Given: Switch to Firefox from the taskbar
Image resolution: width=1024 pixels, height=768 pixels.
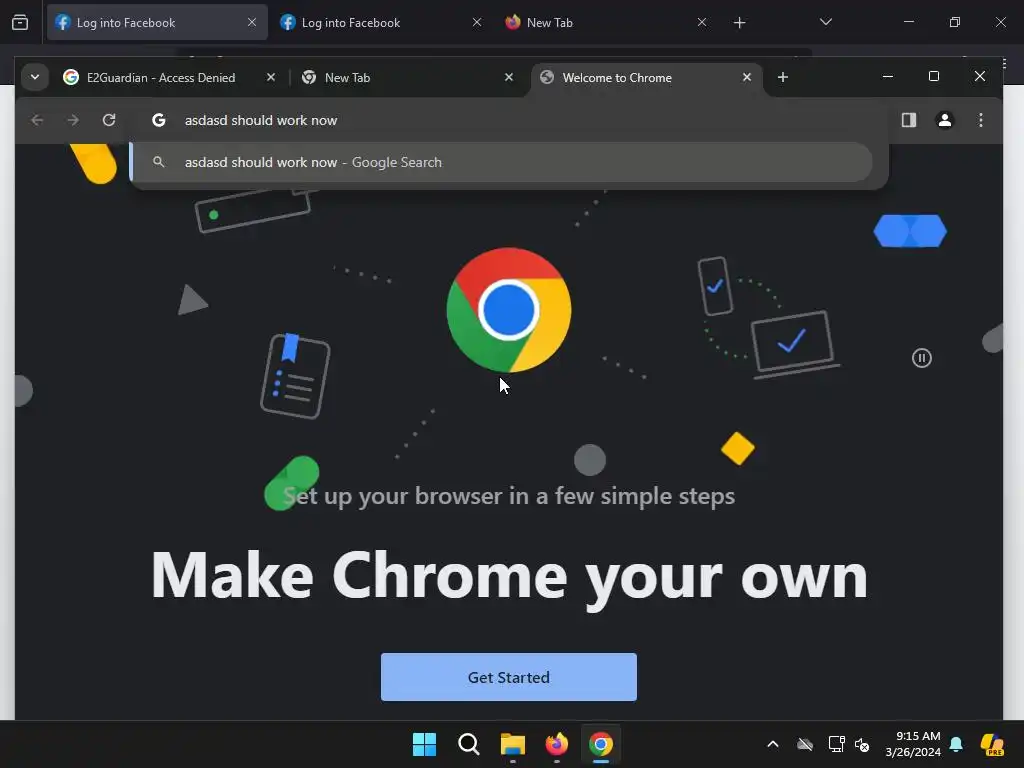Looking at the screenshot, I should click(556, 744).
